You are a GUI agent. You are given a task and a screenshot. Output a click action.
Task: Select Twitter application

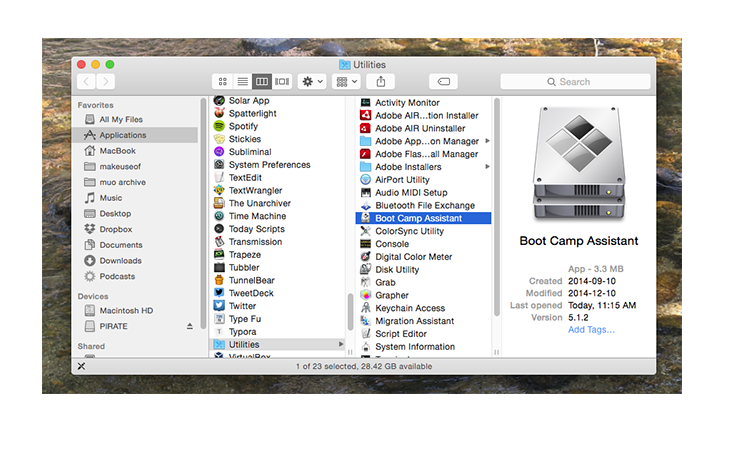[x=242, y=306]
